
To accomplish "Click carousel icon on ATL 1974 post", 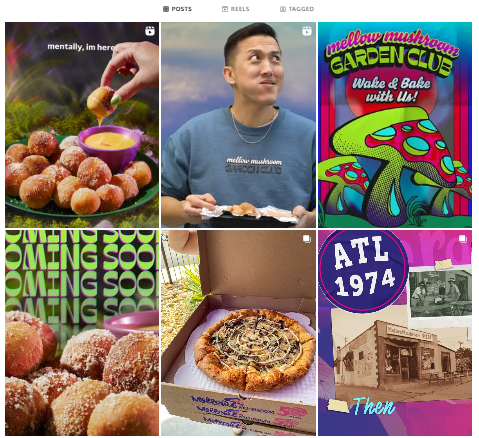I will click(x=463, y=239).
